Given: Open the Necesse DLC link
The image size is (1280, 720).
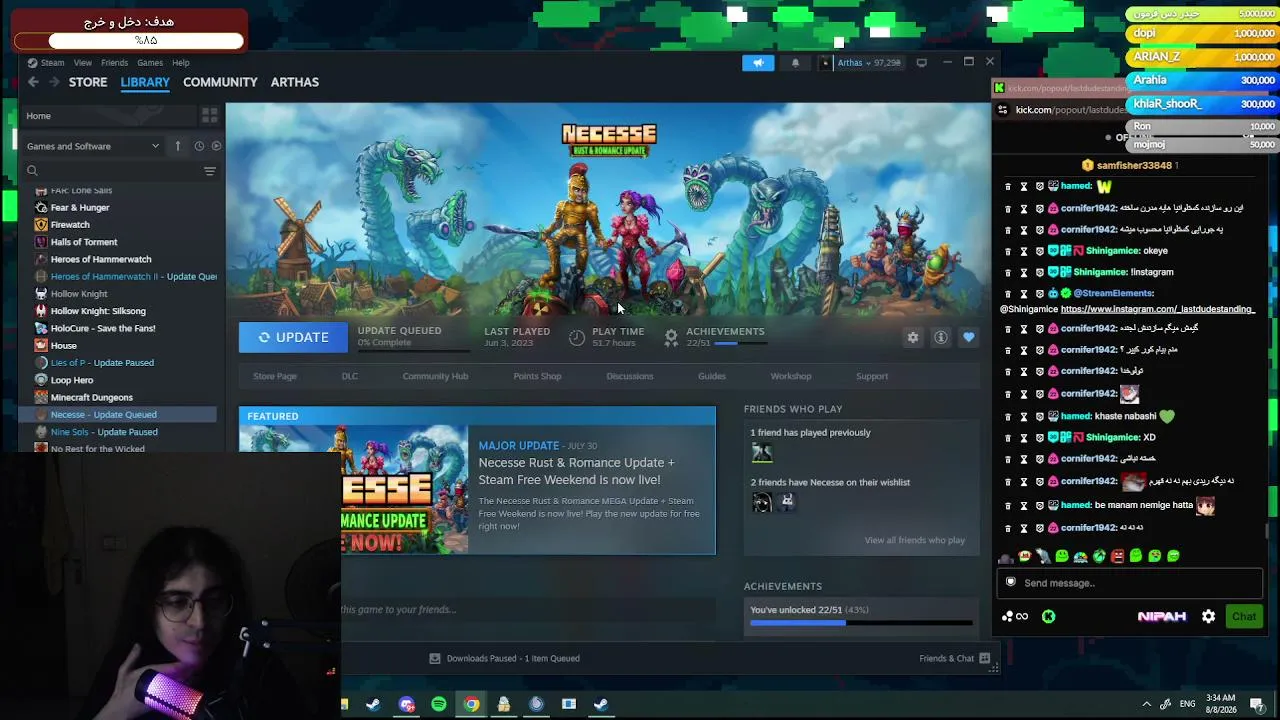Looking at the screenshot, I should (350, 376).
